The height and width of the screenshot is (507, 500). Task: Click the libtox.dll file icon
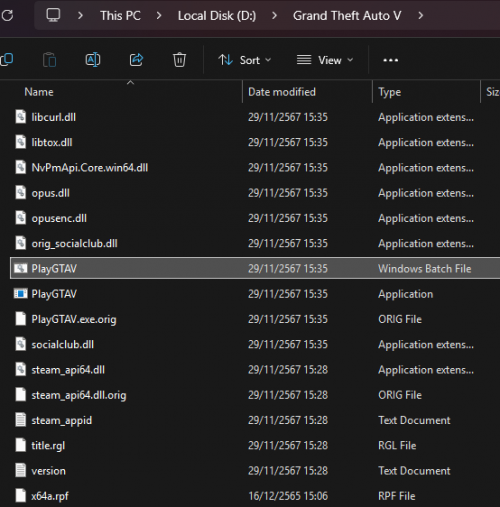21,142
